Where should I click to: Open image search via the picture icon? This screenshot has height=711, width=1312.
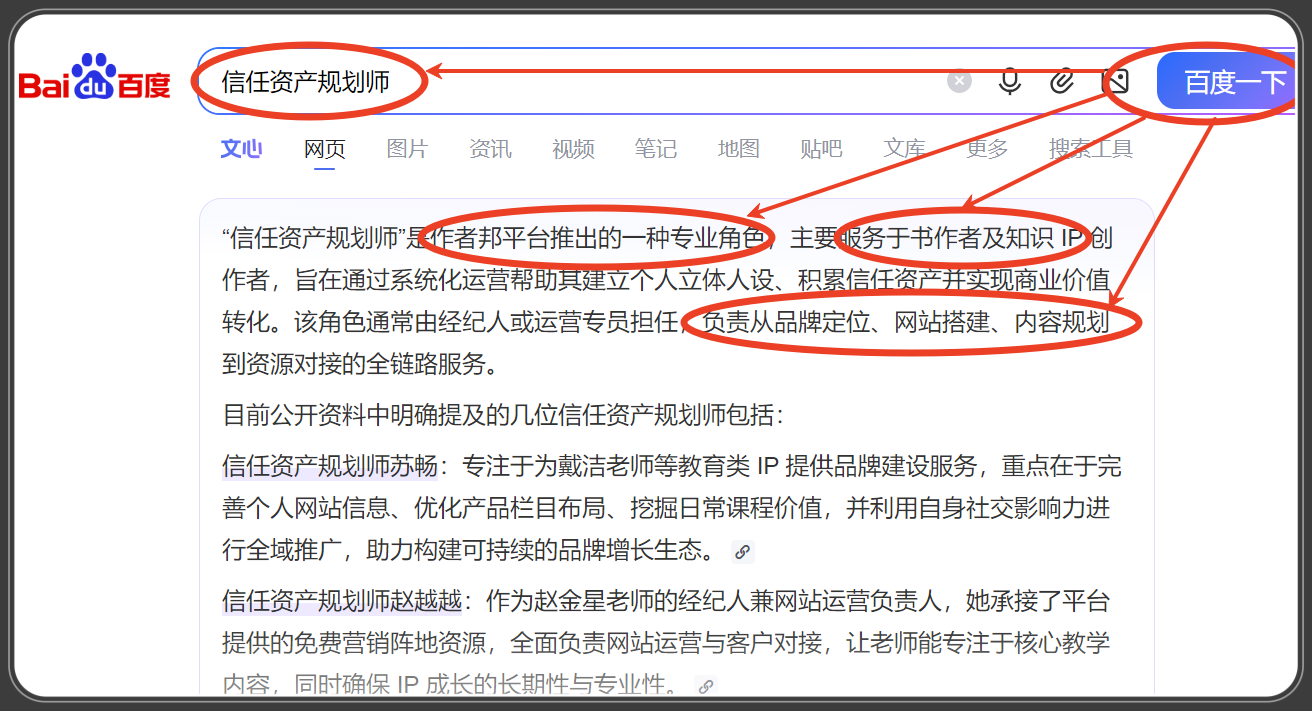(x=1116, y=81)
